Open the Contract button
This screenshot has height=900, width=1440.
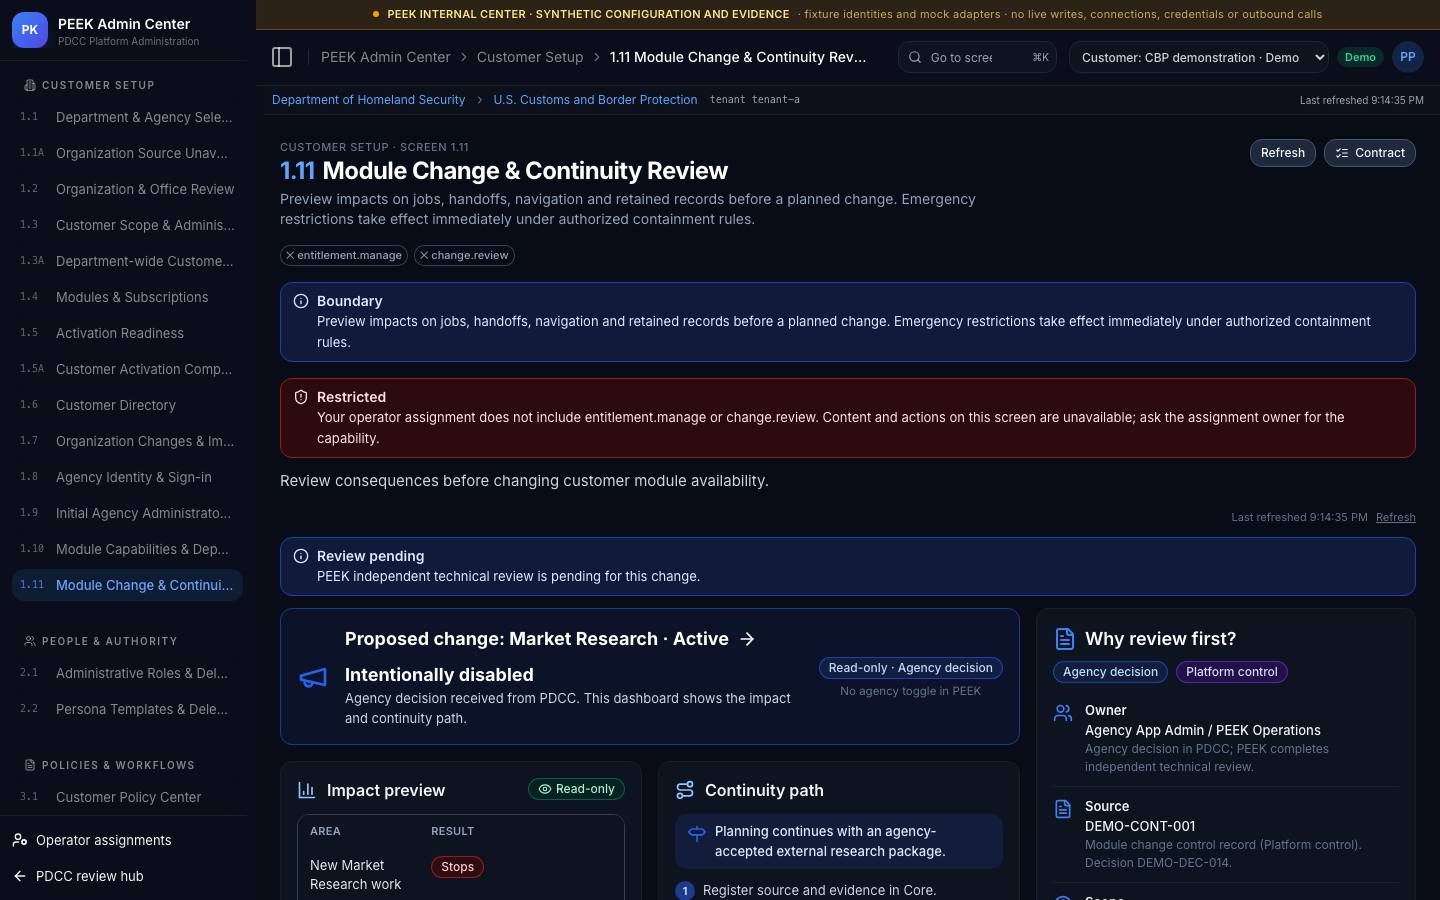(1369, 153)
